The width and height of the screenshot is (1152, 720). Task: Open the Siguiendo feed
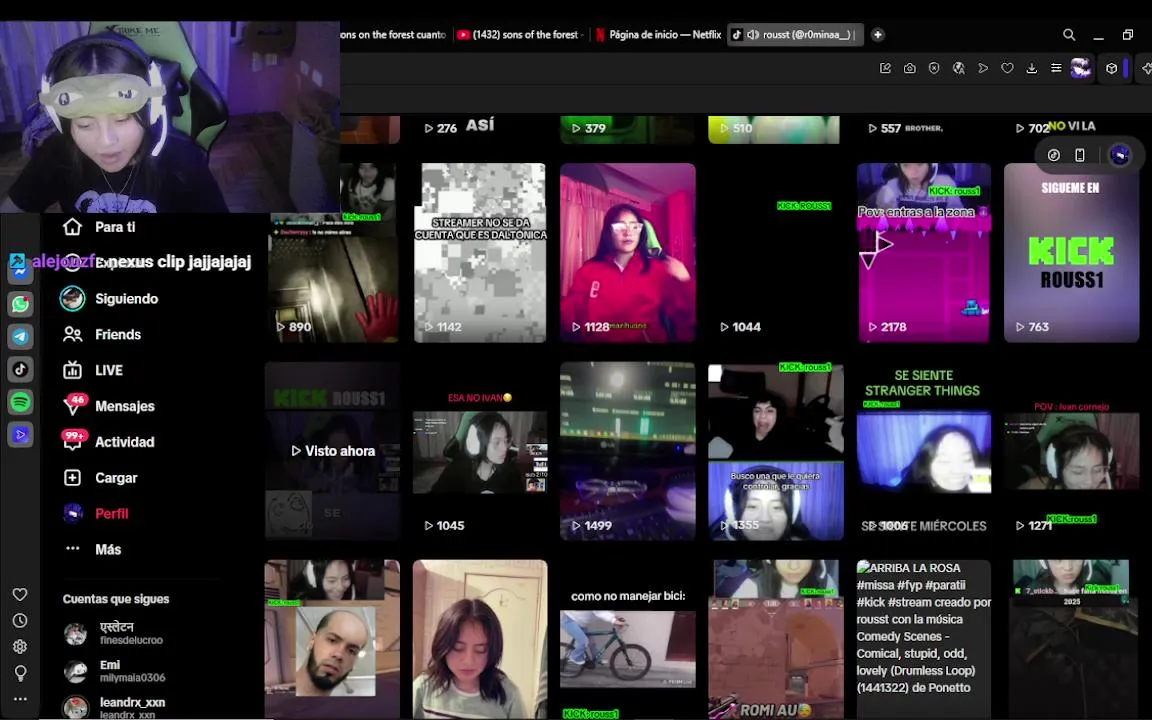[x=110, y=298]
